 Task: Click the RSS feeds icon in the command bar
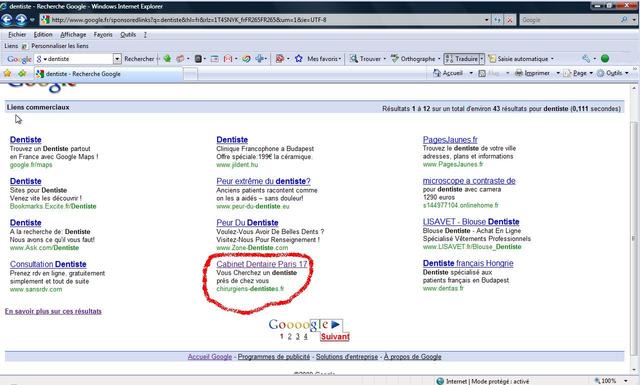tap(482, 73)
